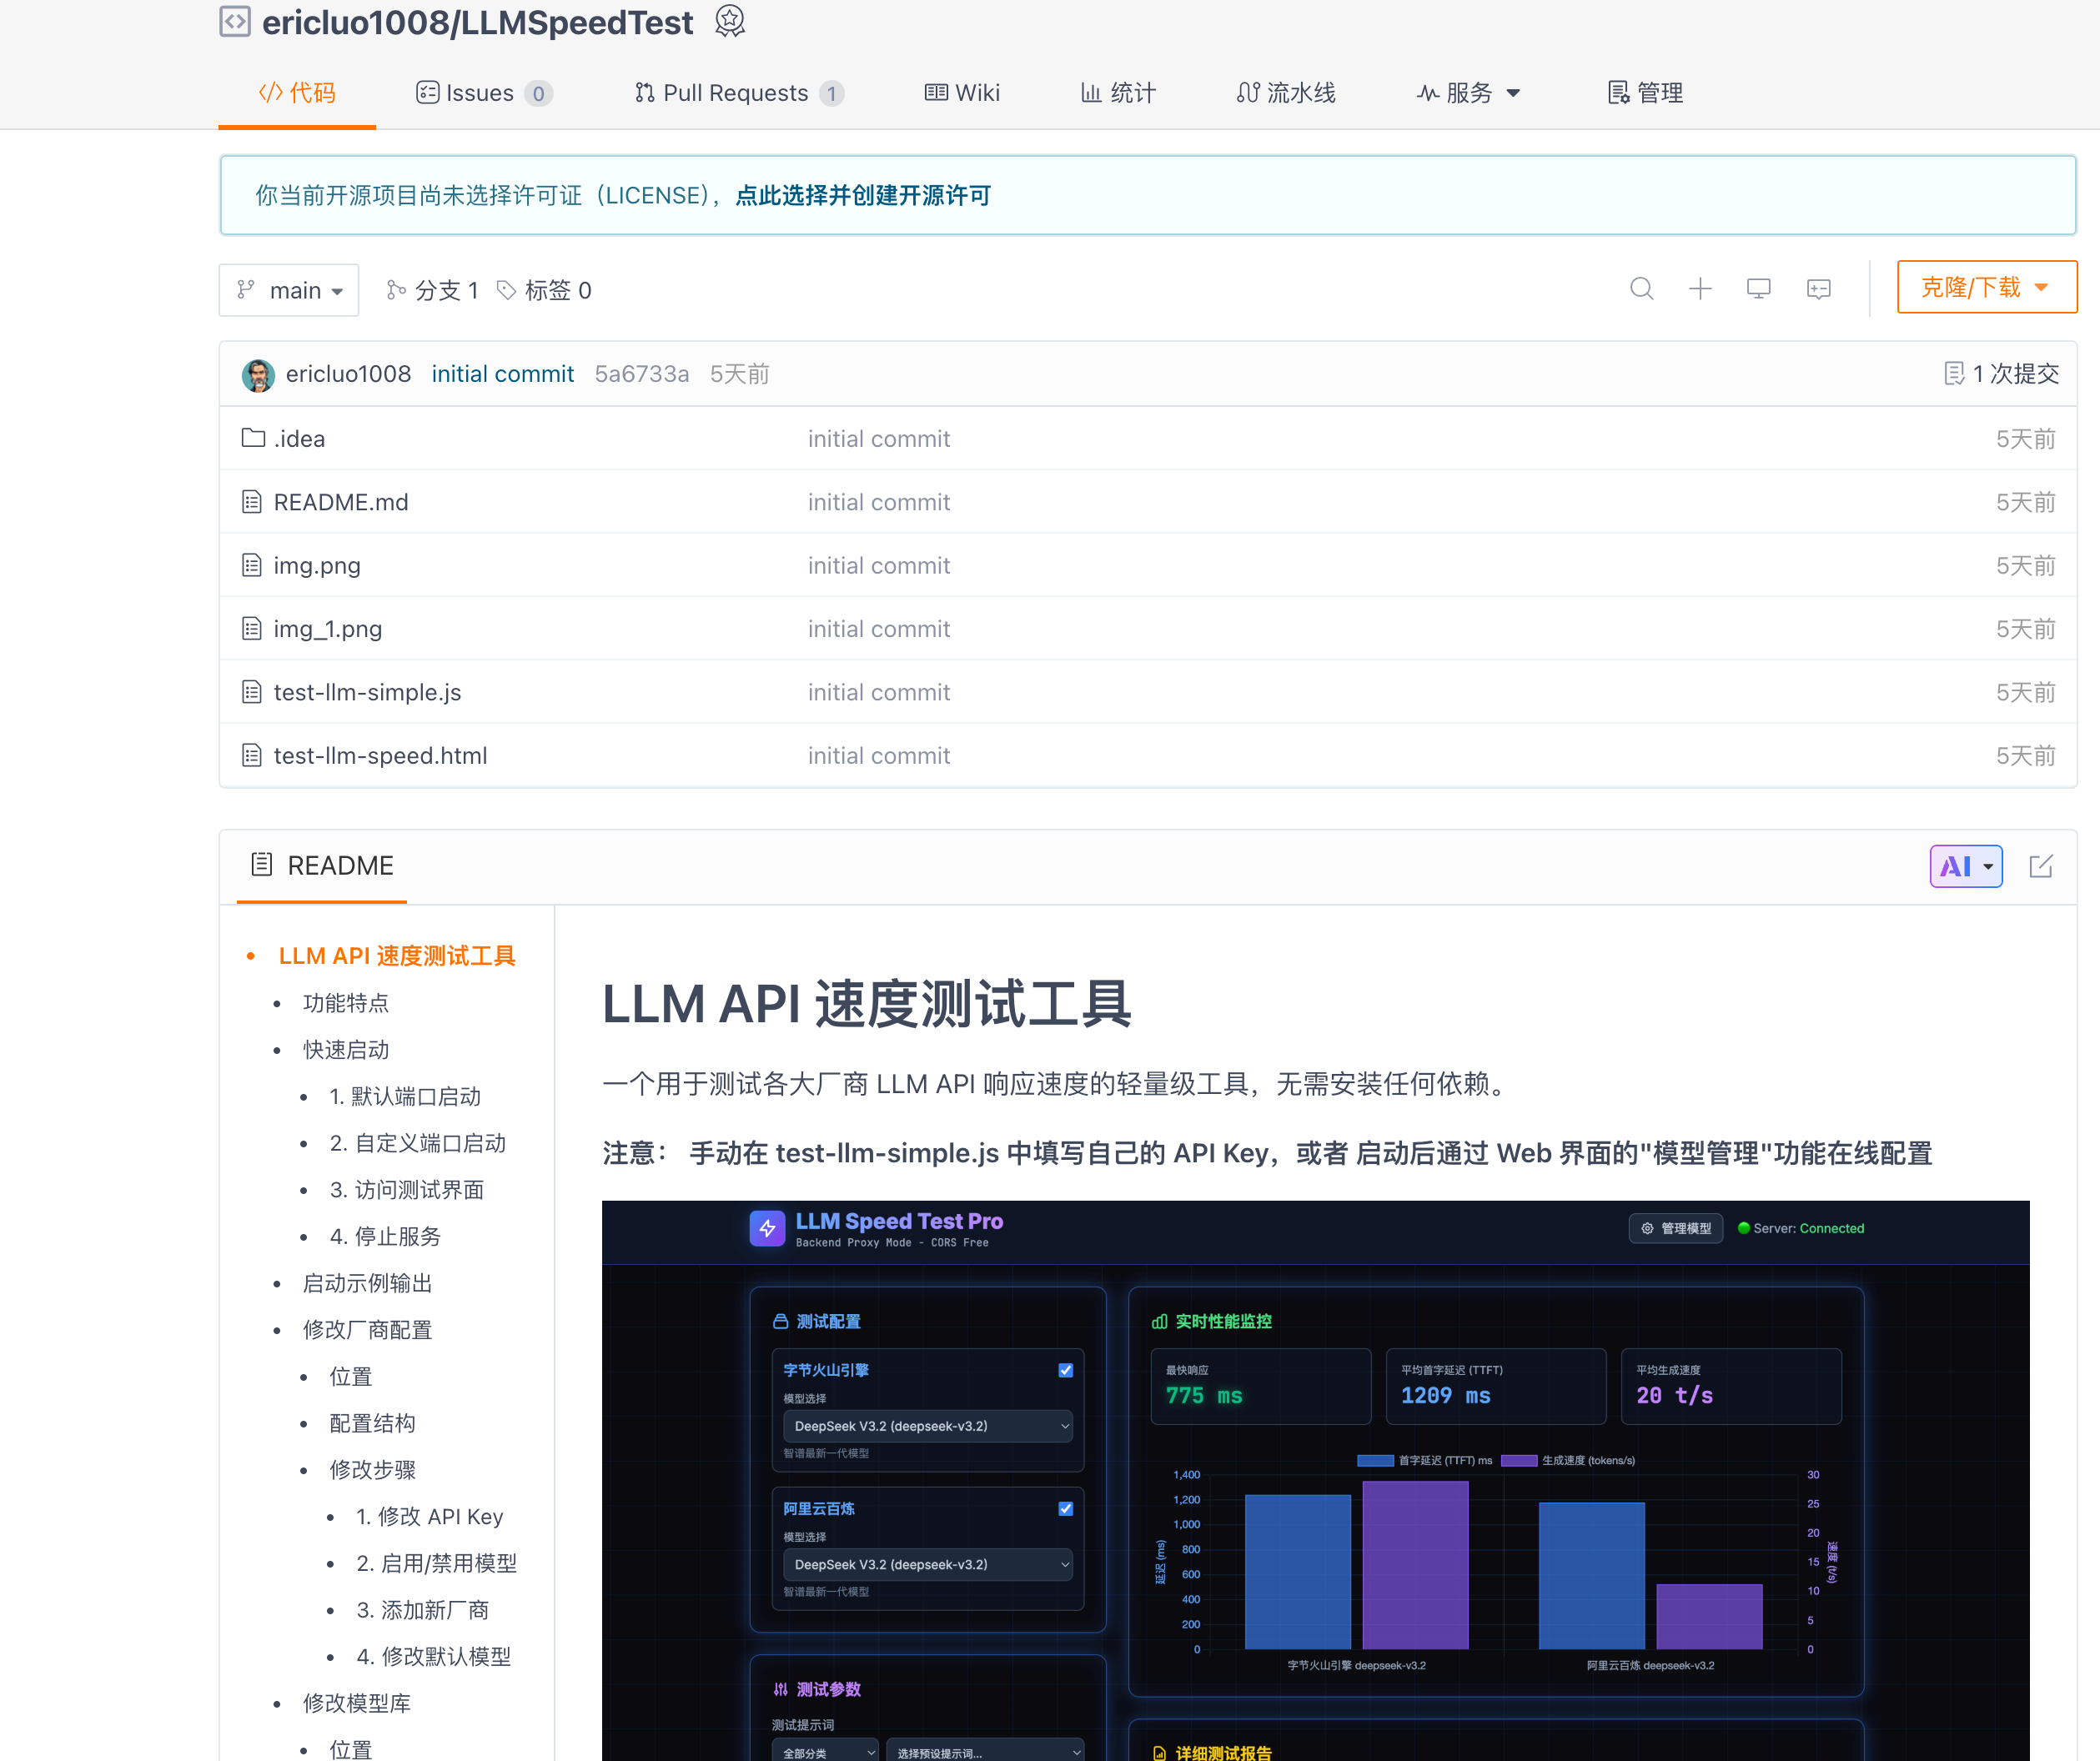Open 1 次提交 commit history

coord(2002,374)
